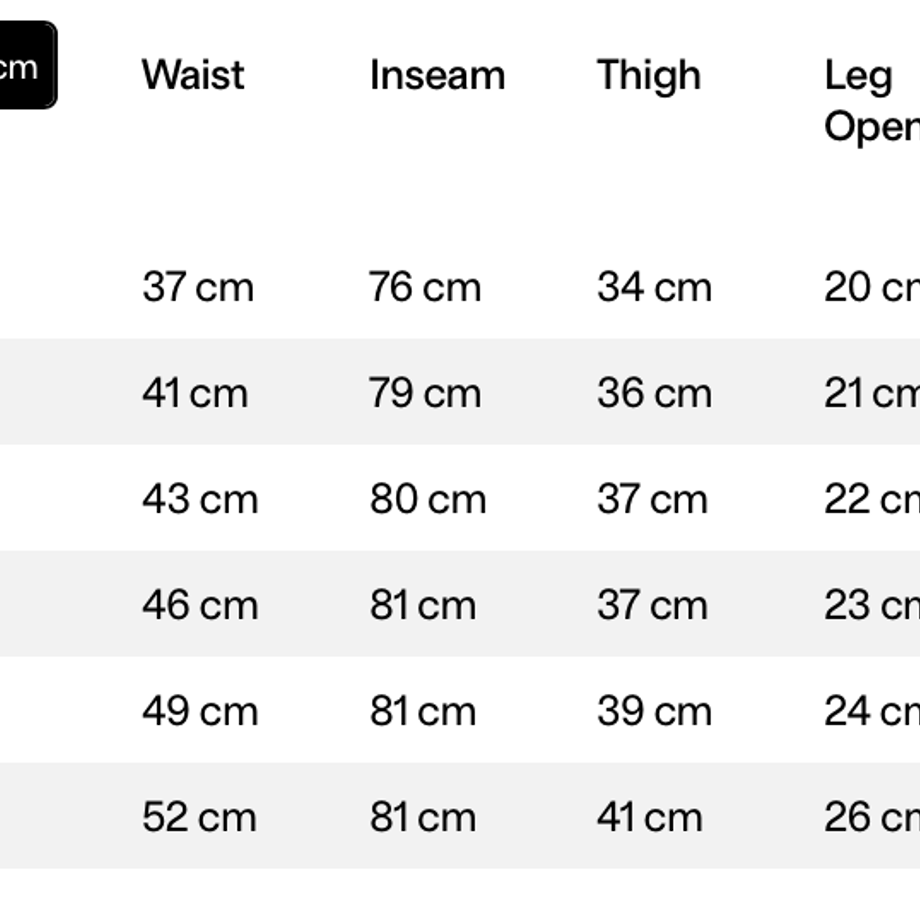Select the 36 cm thigh cell
This screenshot has width=920, height=920.
654,393
